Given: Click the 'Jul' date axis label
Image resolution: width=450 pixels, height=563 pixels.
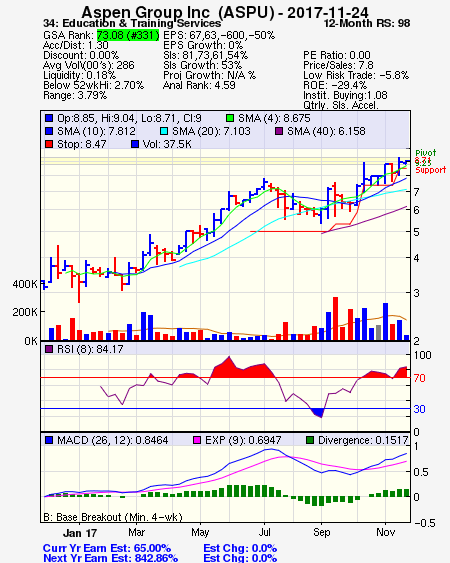Looking at the screenshot, I should click(264, 532).
